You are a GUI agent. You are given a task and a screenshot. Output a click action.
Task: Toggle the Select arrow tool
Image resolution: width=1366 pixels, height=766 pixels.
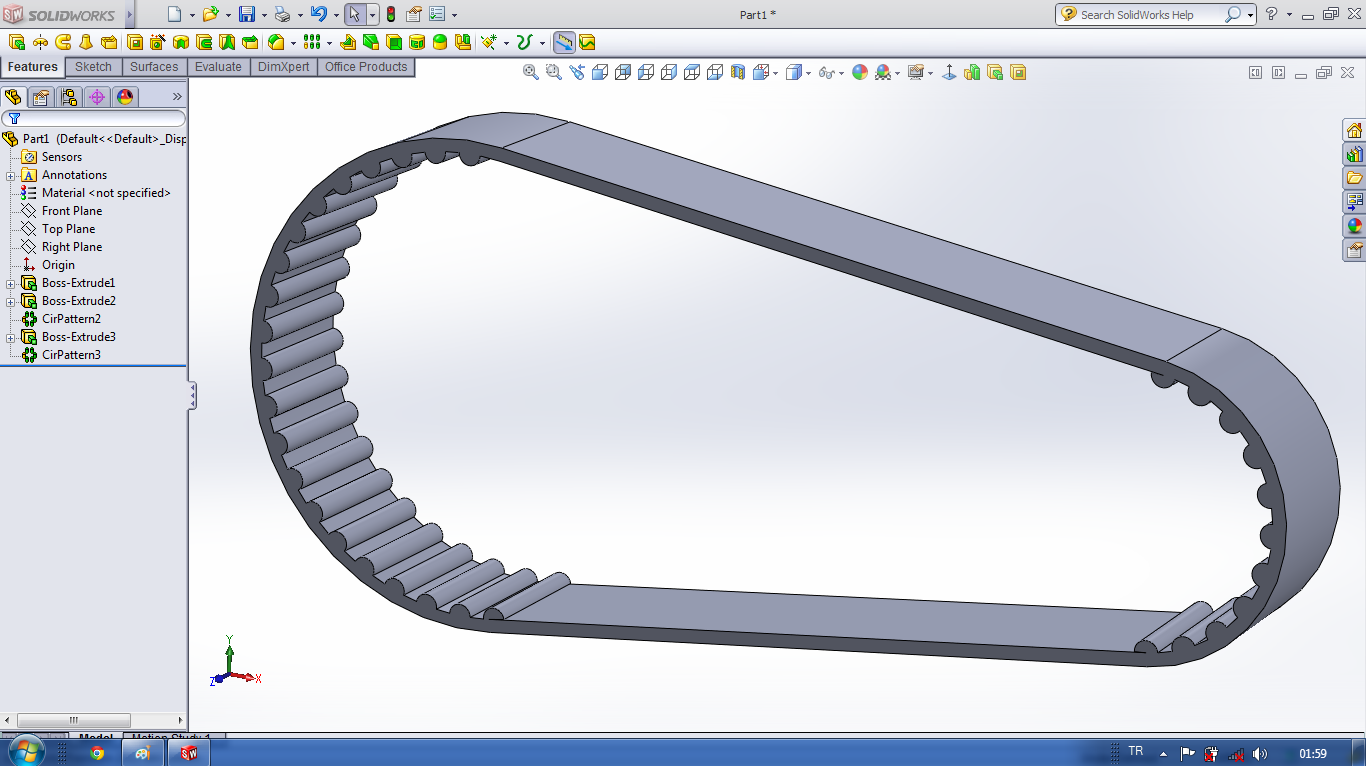[x=353, y=14]
